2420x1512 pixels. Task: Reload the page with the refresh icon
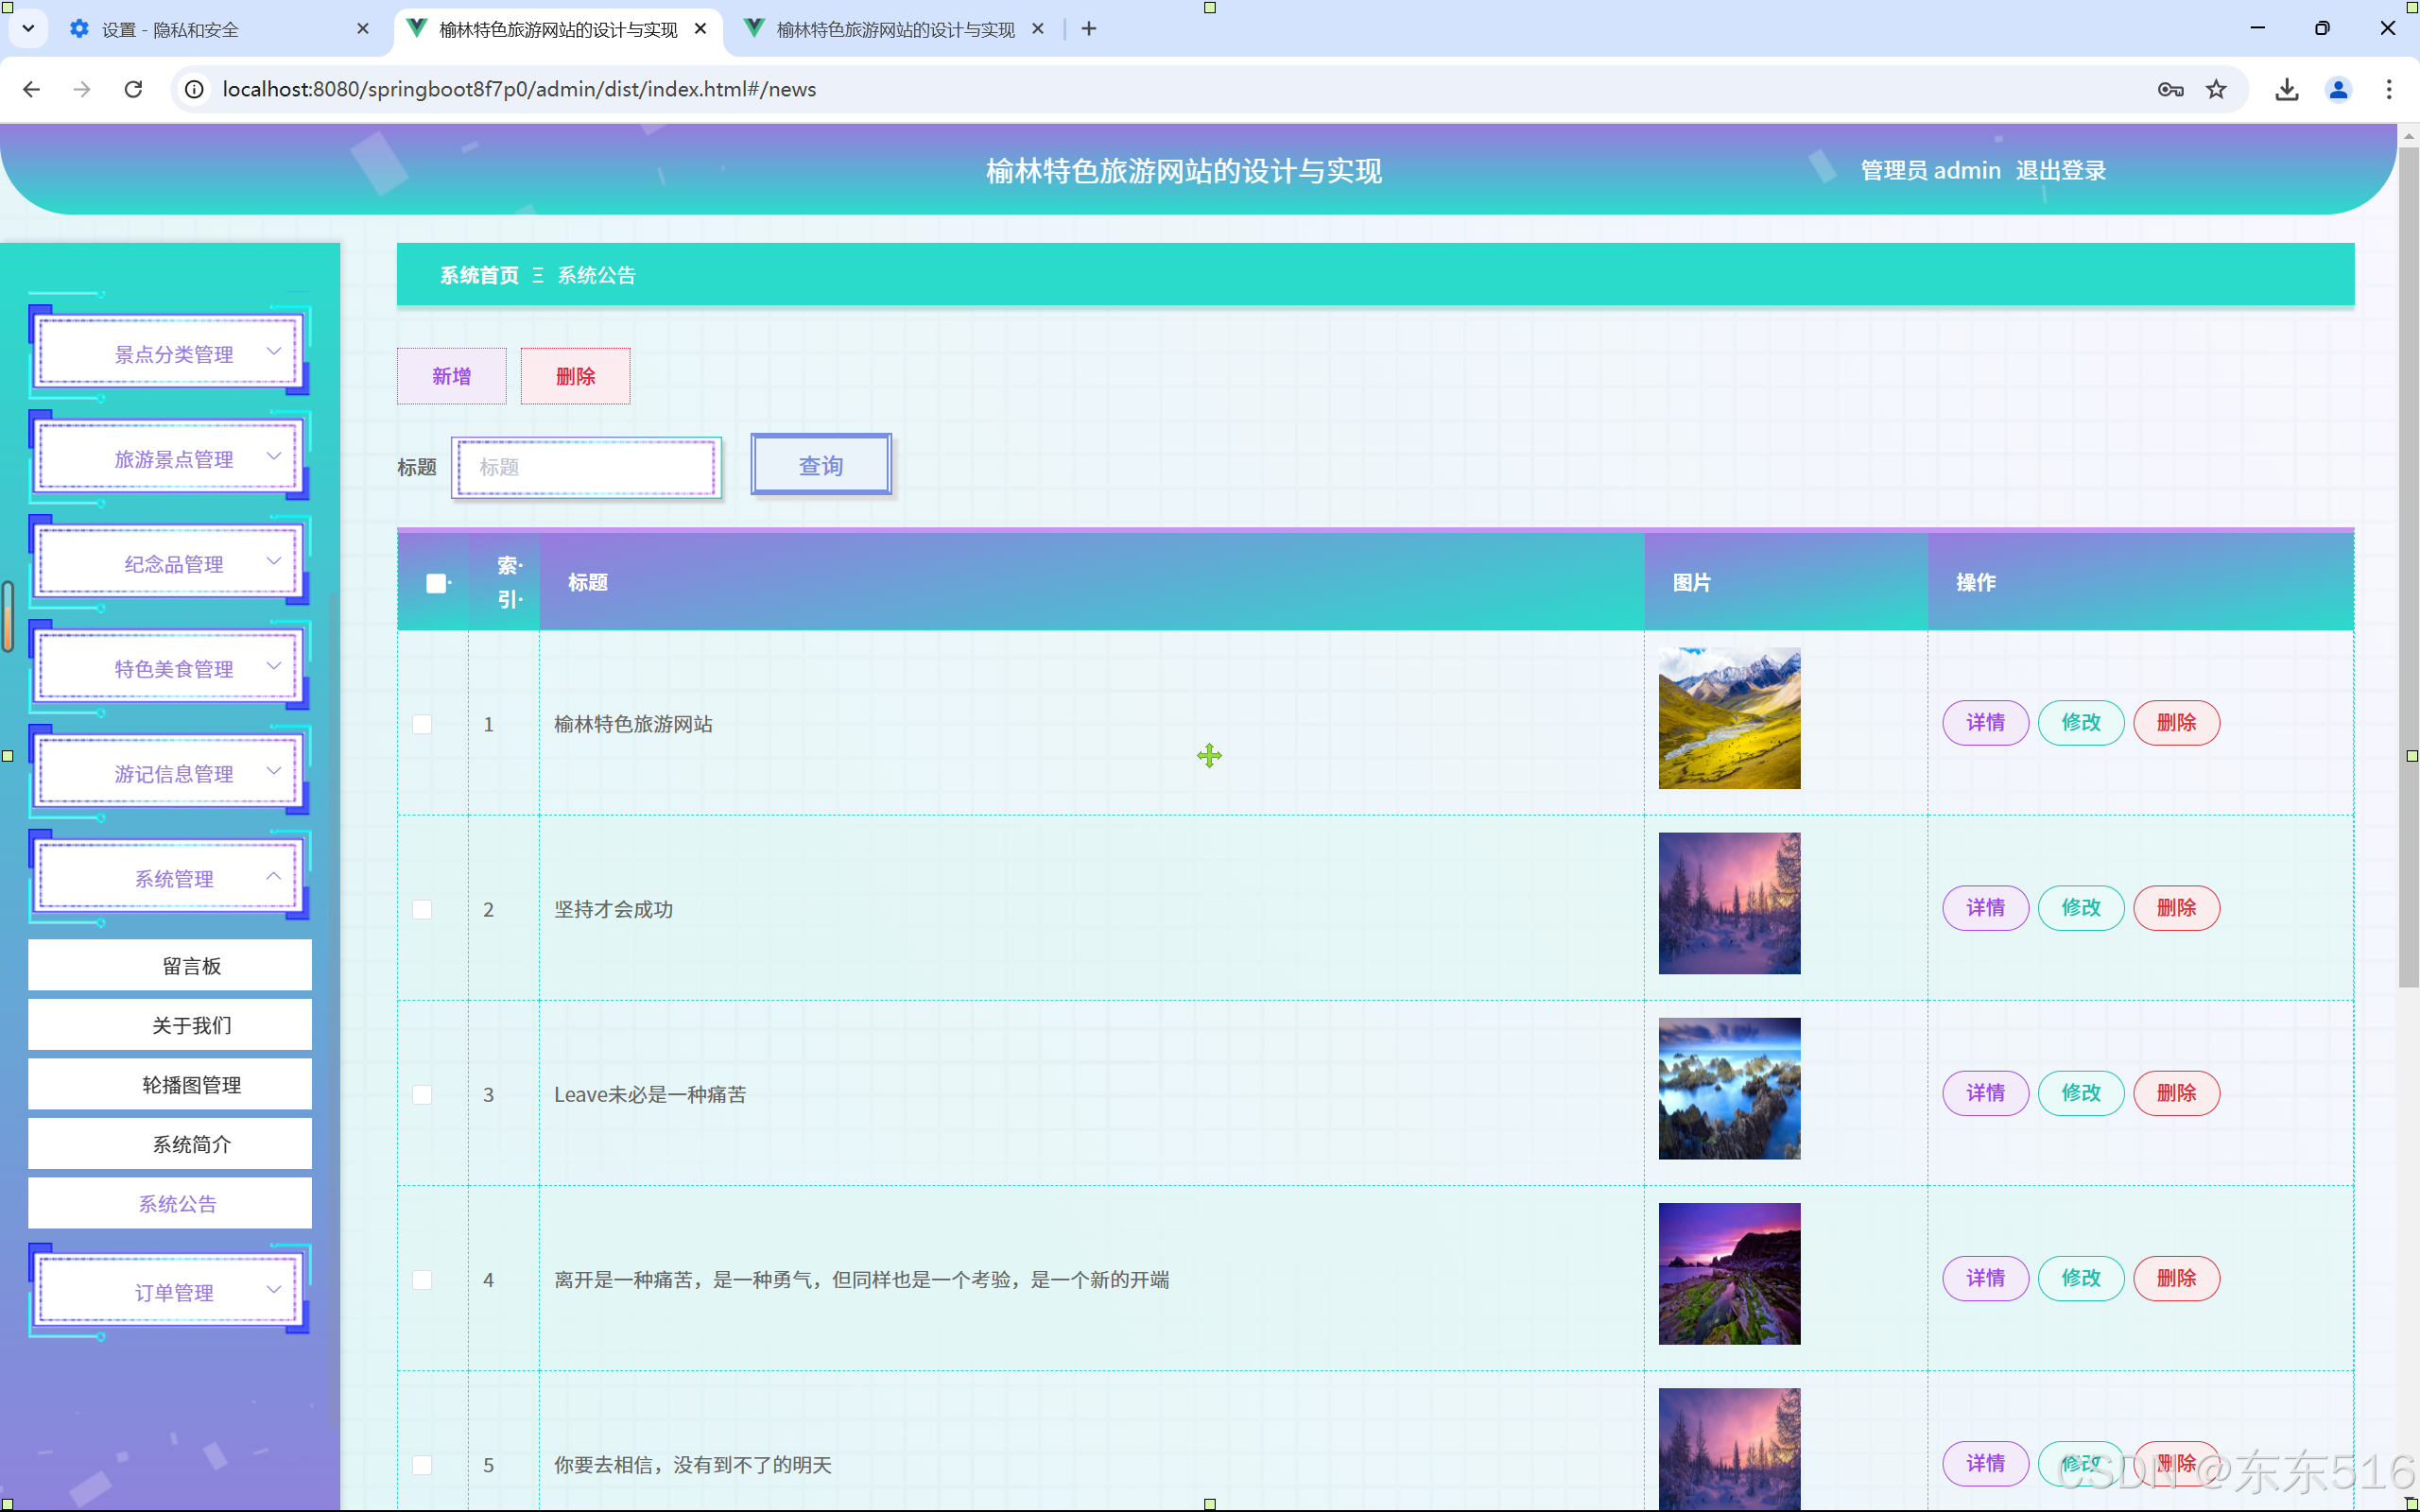tap(133, 89)
